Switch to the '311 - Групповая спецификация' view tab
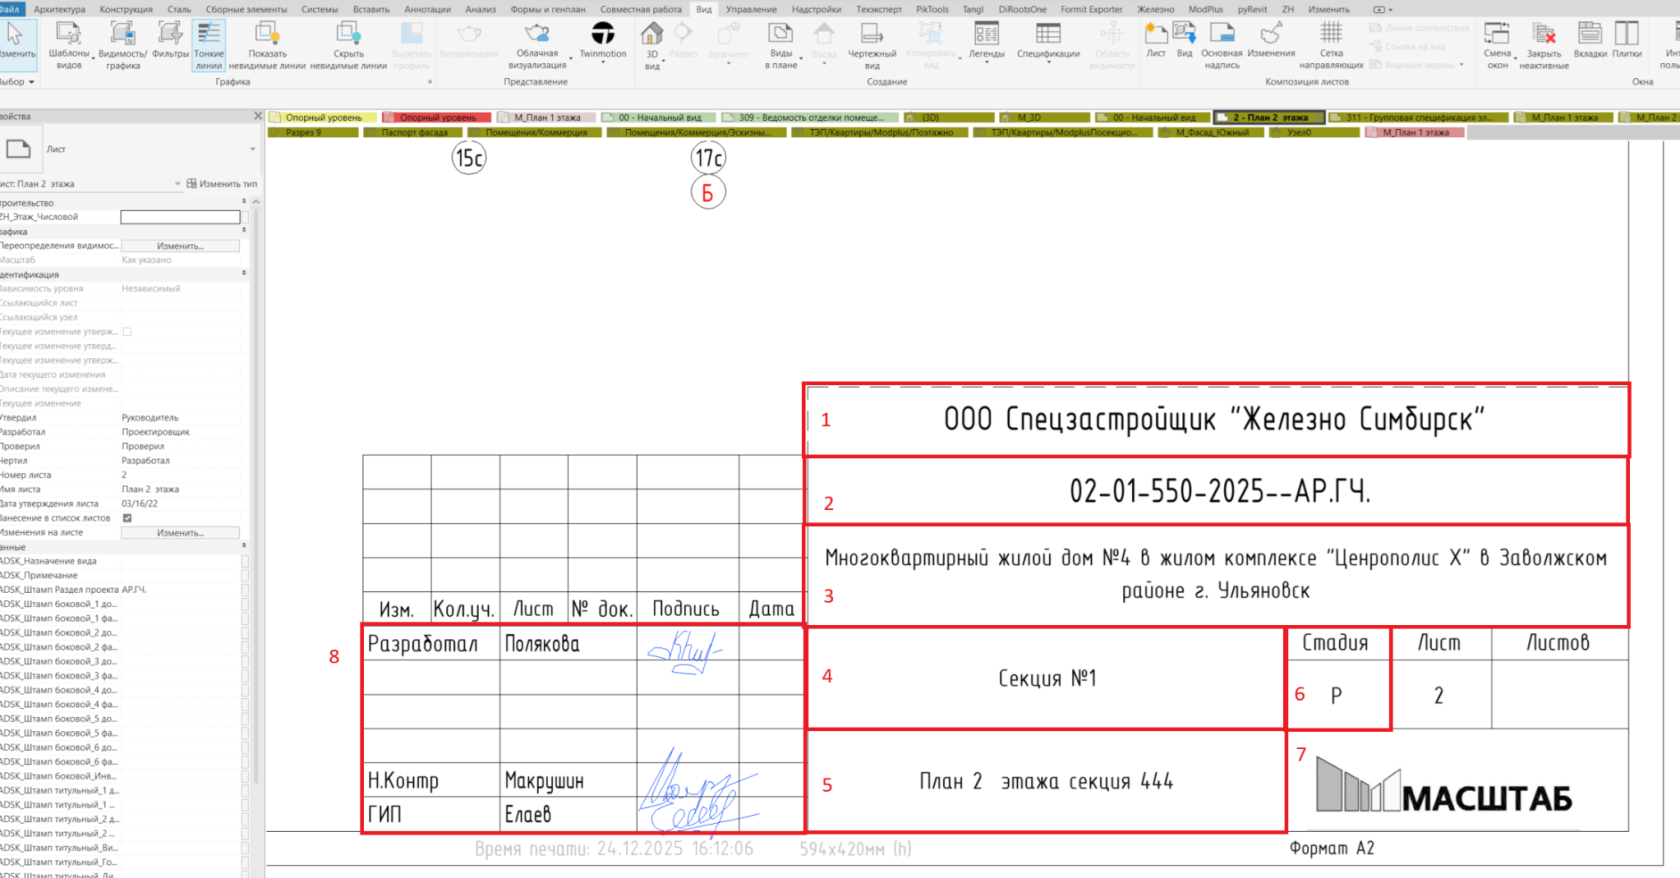 click(x=1418, y=118)
